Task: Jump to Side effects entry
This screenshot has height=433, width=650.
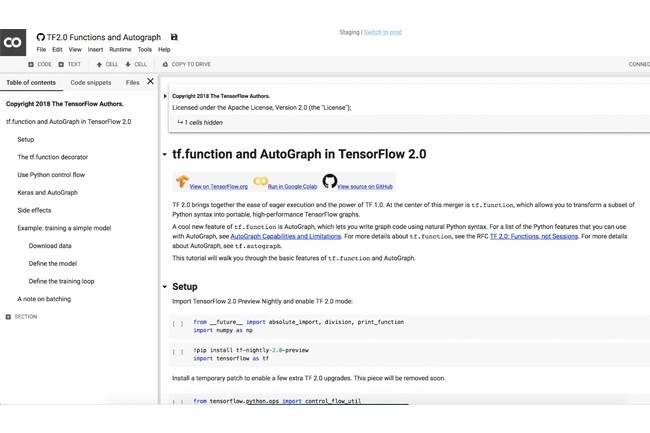Action: [x=34, y=210]
